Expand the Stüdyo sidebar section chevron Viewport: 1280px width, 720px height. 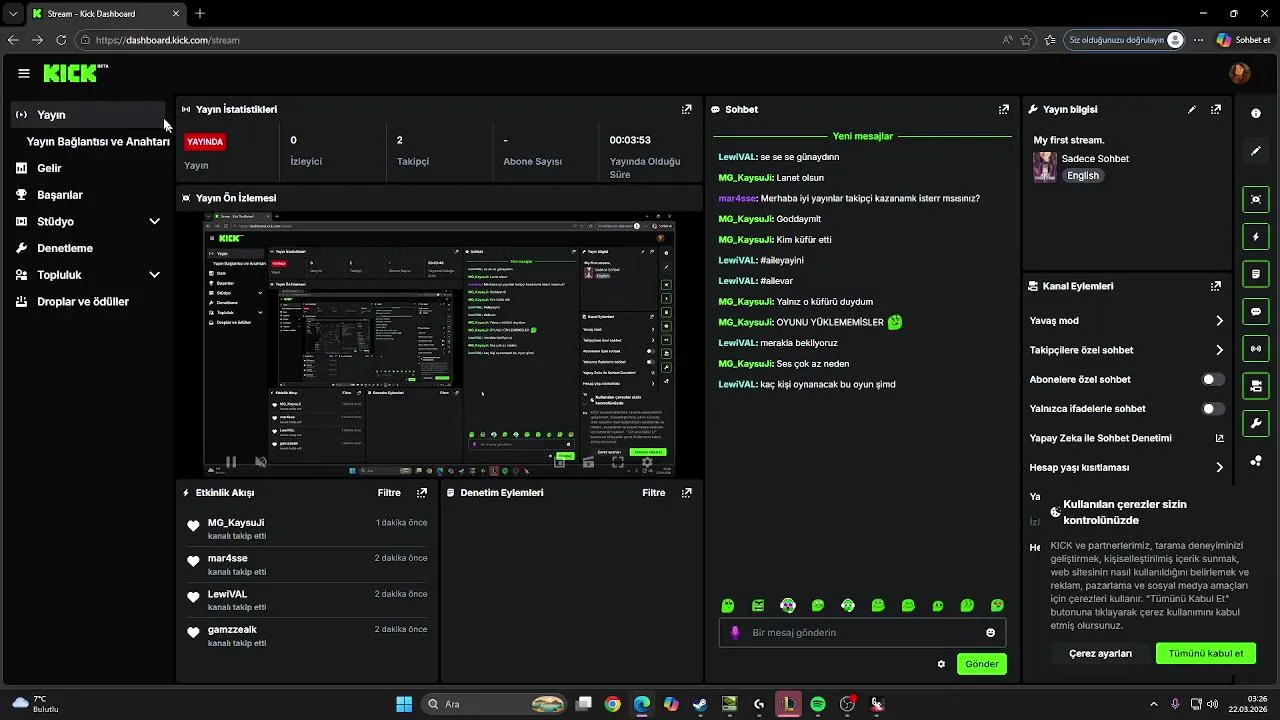(x=155, y=222)
